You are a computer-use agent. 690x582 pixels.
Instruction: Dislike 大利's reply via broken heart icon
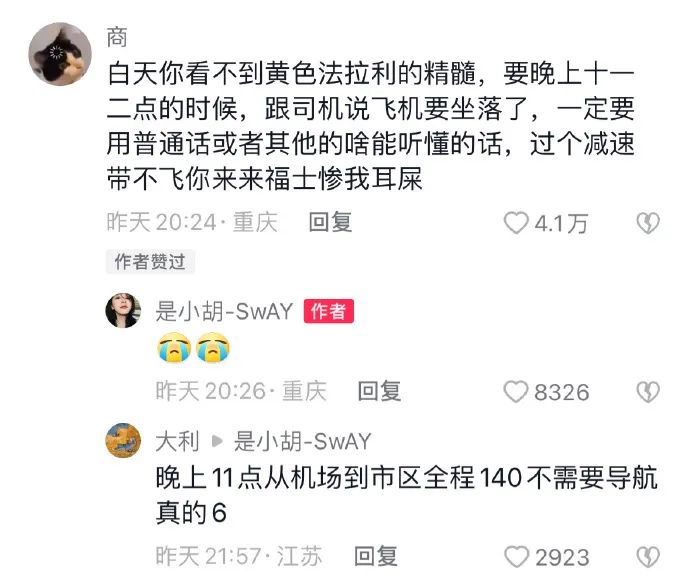point(648,557)
